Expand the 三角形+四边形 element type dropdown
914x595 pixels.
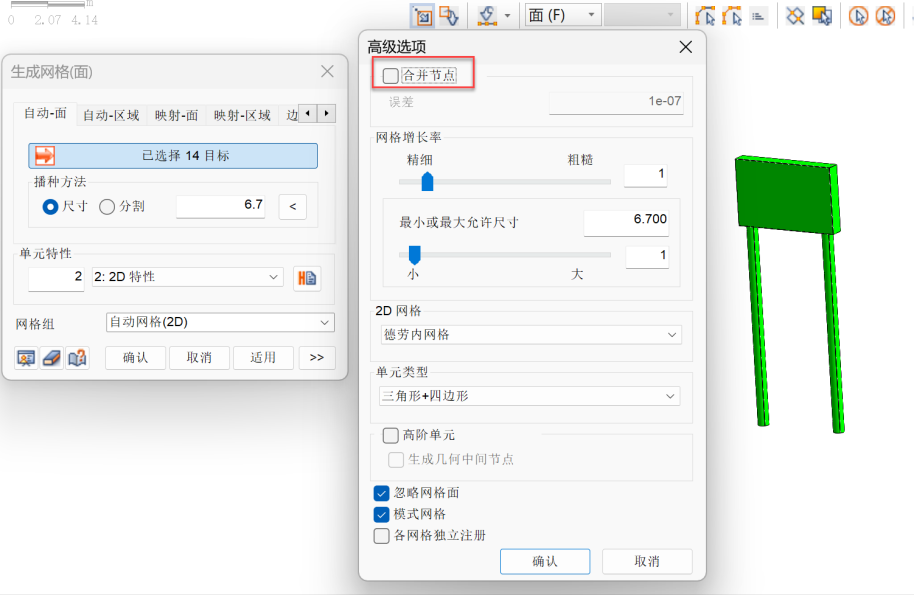531,396
